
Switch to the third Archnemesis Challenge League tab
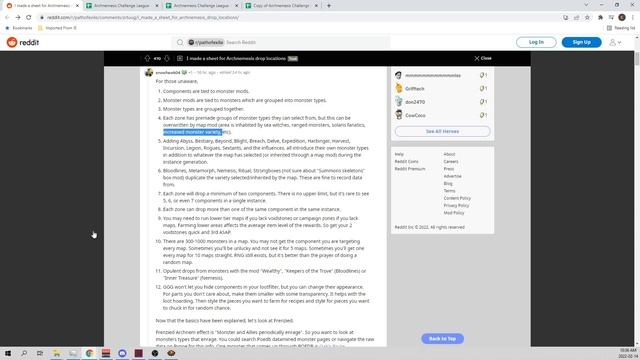201,6
